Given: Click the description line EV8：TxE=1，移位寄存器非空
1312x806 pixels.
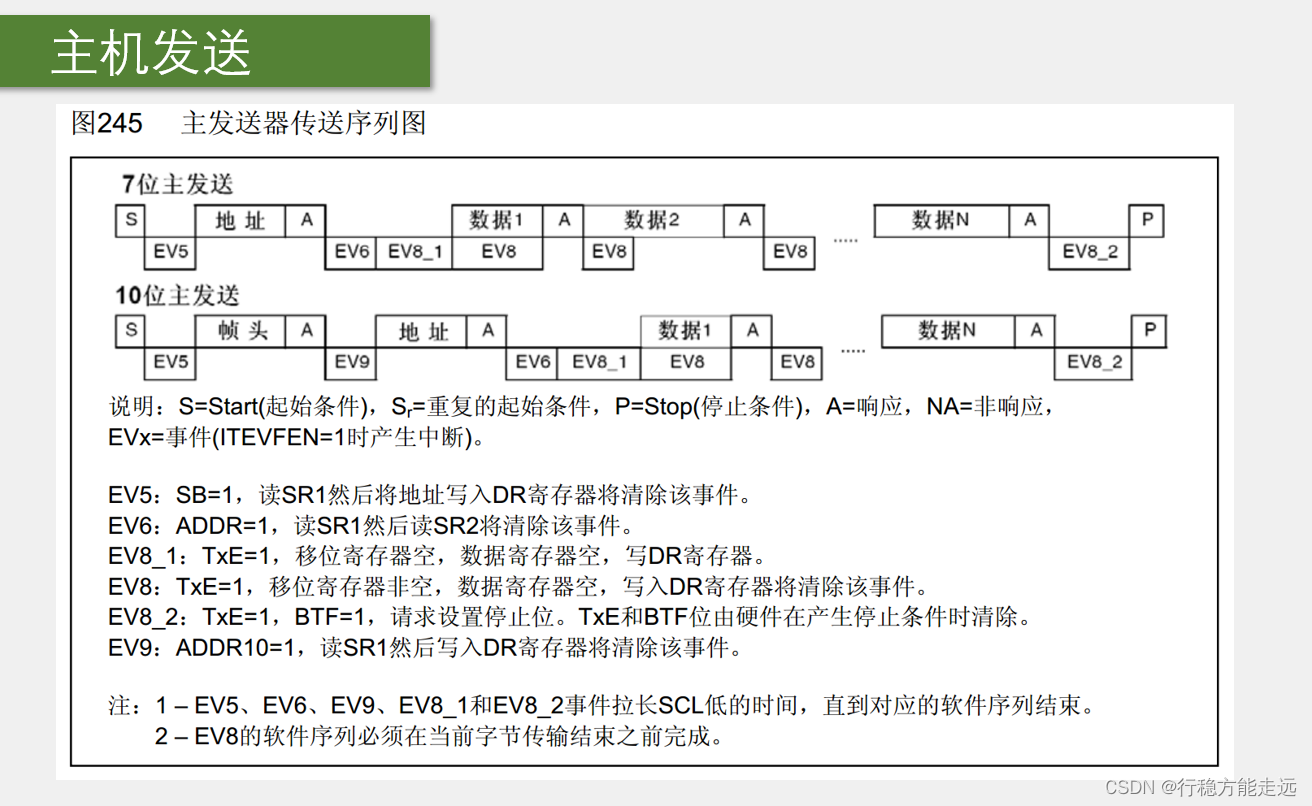Looking at the screenshot, I should pyautogui.click(x=519, y=587).
